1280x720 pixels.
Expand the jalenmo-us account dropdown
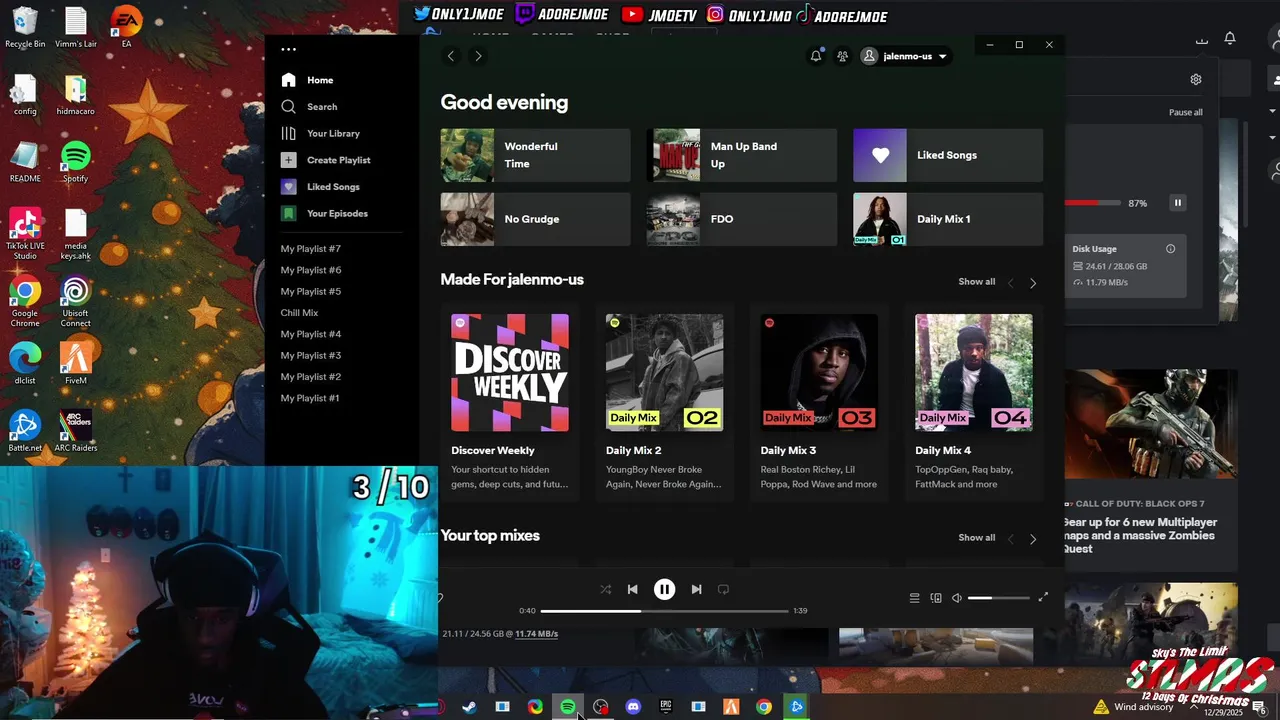point(905,56)
